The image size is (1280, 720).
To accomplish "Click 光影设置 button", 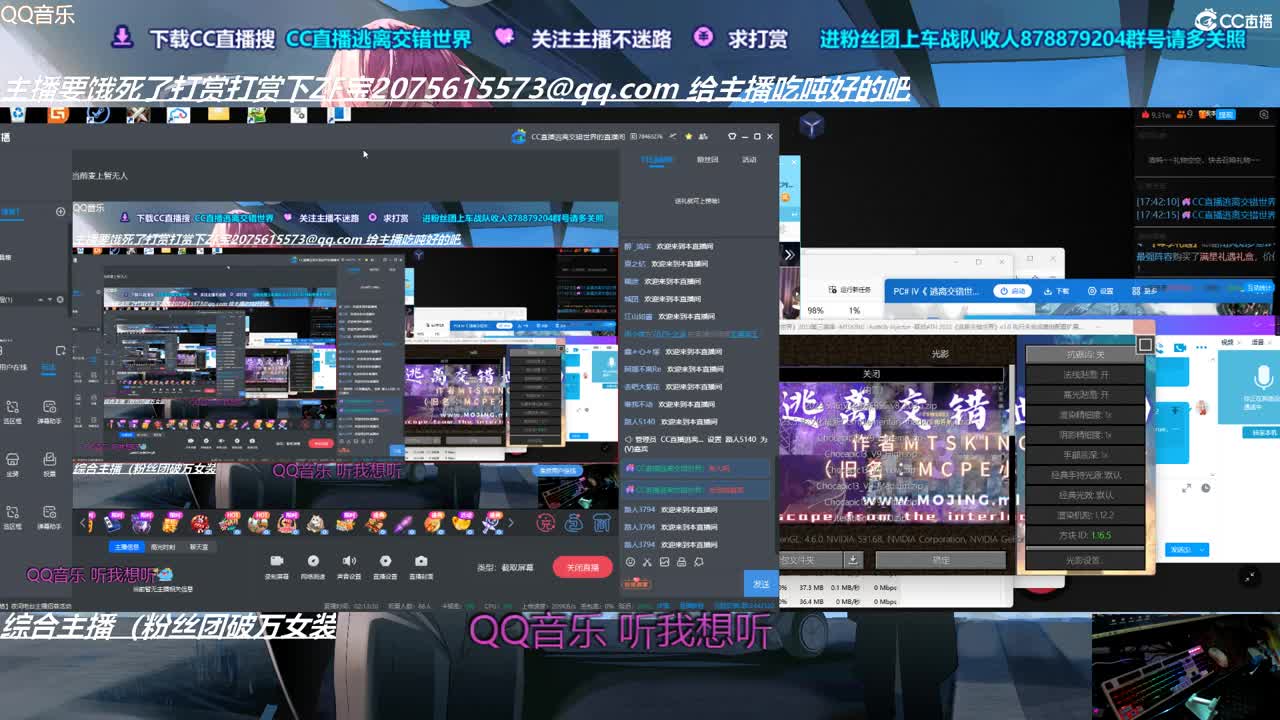I will (1084, 561).
